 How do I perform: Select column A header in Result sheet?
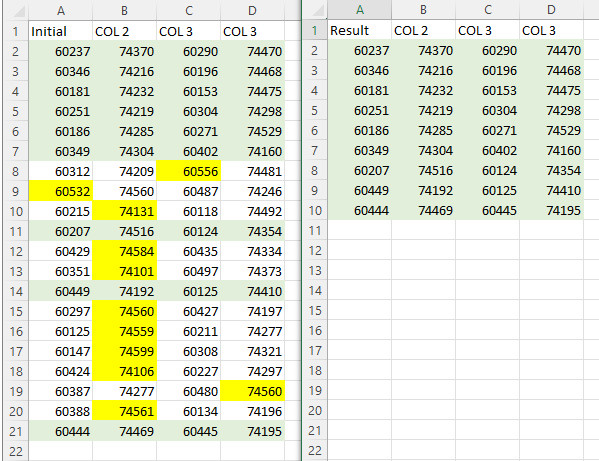[x=359, y=10]
